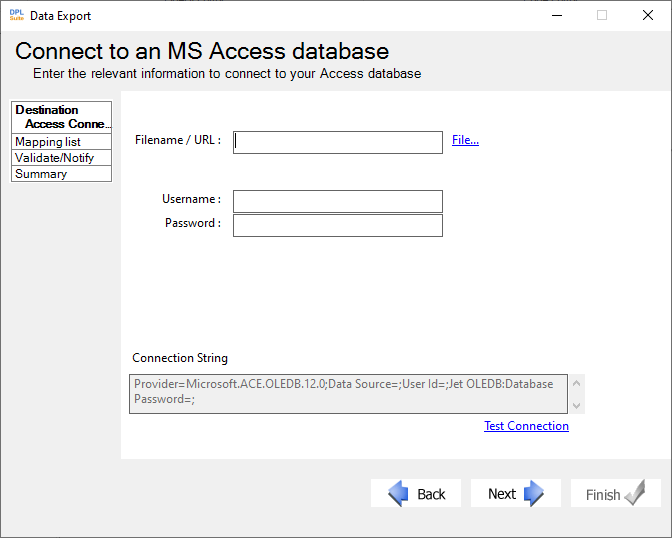
Task: Select Destination Access Connection step
Action: pos(61,117)
